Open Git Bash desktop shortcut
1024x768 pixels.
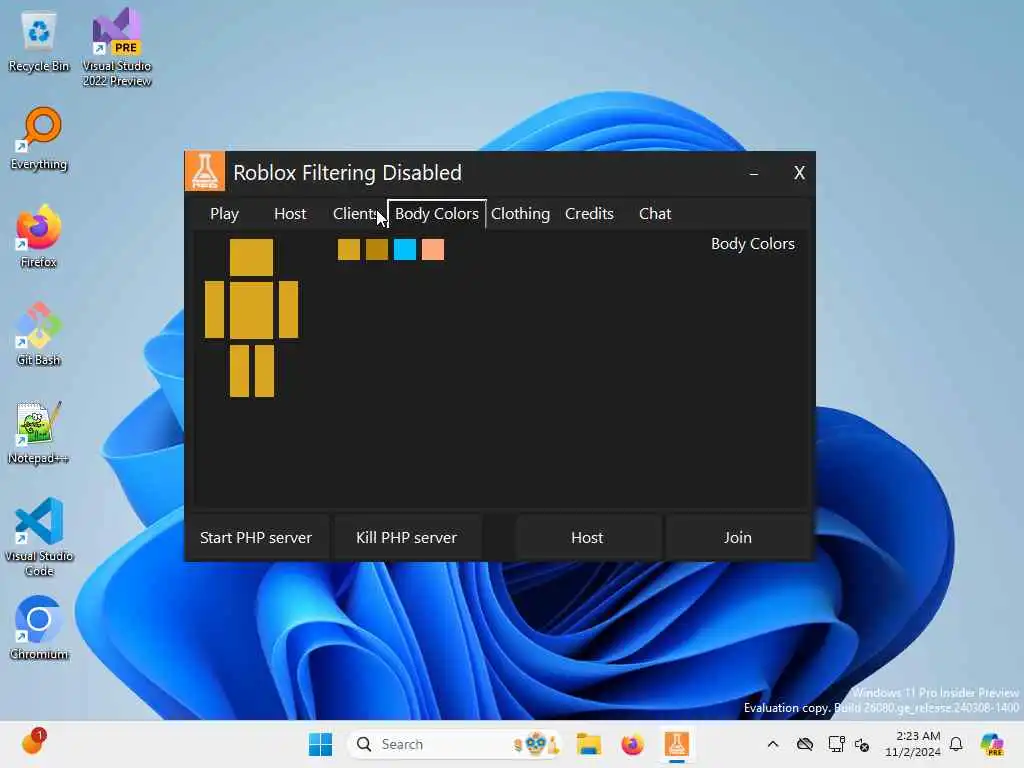39,334
